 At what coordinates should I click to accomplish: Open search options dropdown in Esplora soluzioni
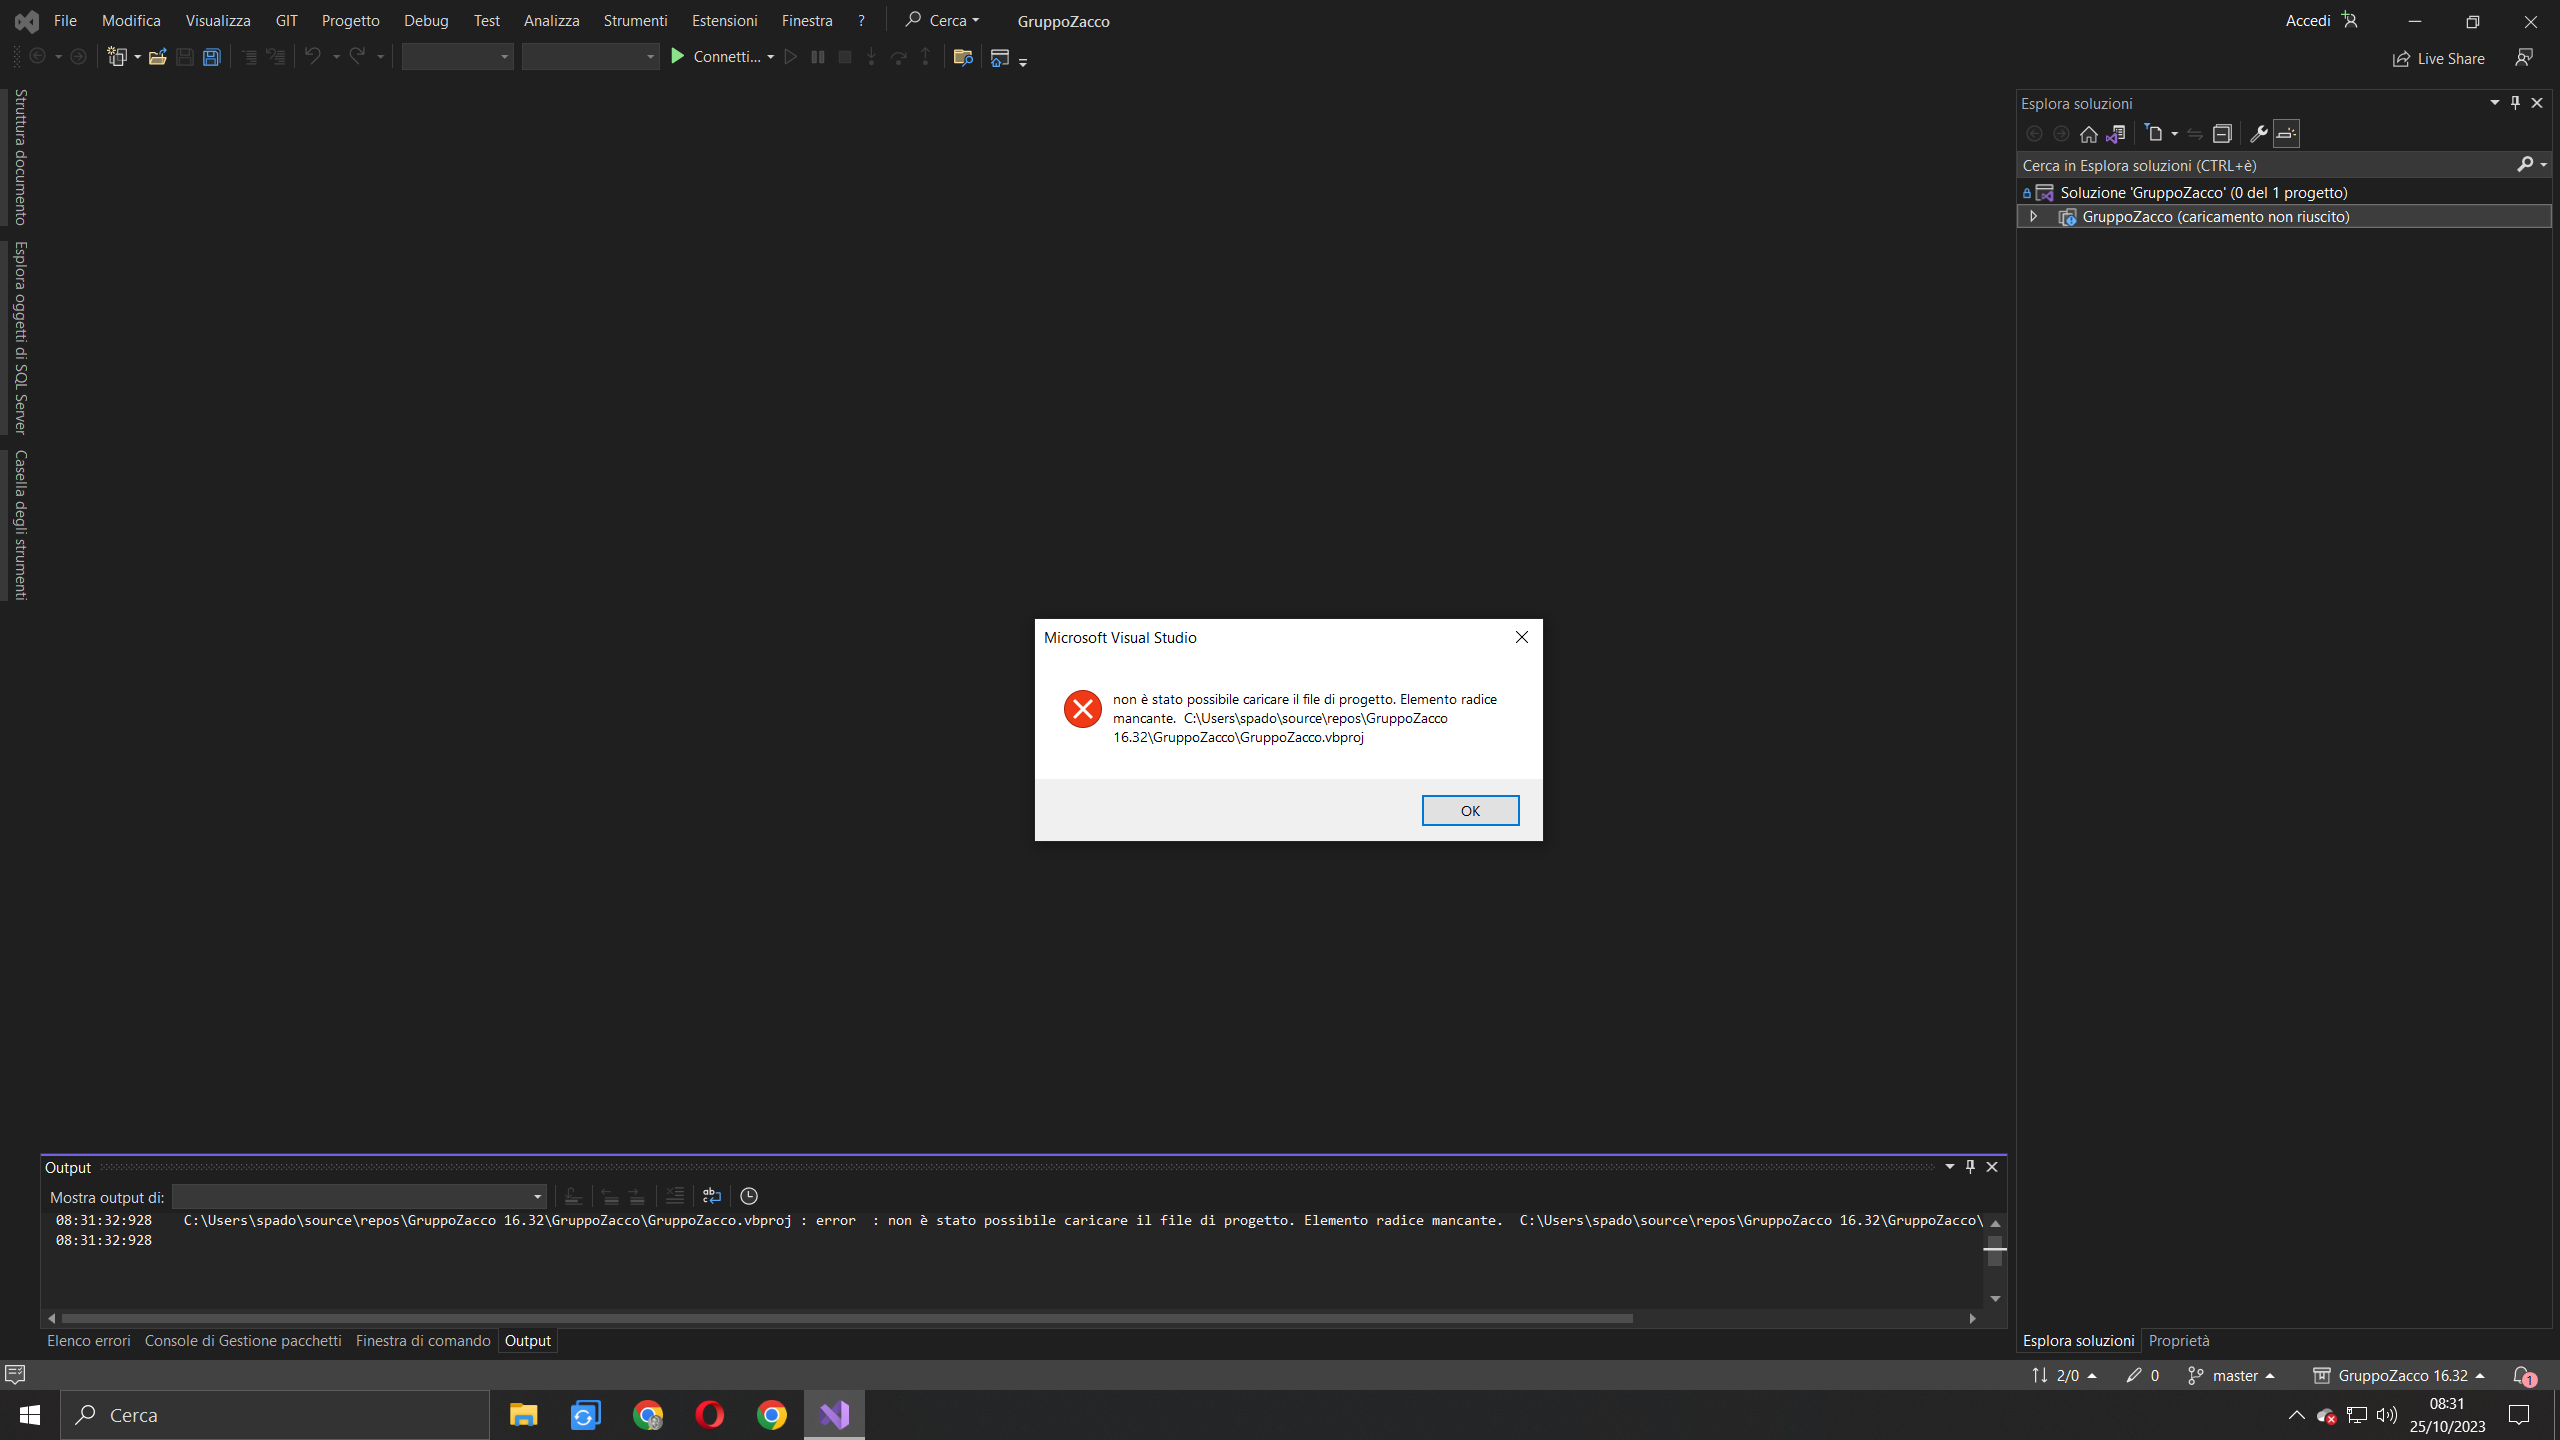(2543, 165)
